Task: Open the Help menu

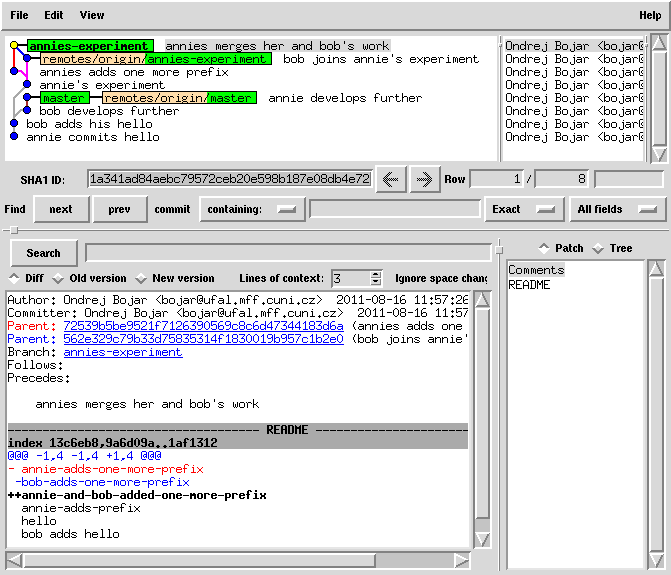Action: click(x=649, y=15)
